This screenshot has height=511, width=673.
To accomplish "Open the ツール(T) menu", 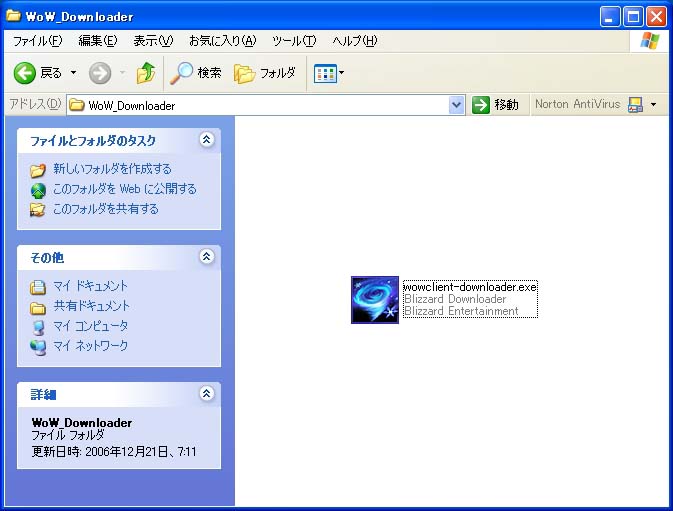I will click(x=294, y=41).
